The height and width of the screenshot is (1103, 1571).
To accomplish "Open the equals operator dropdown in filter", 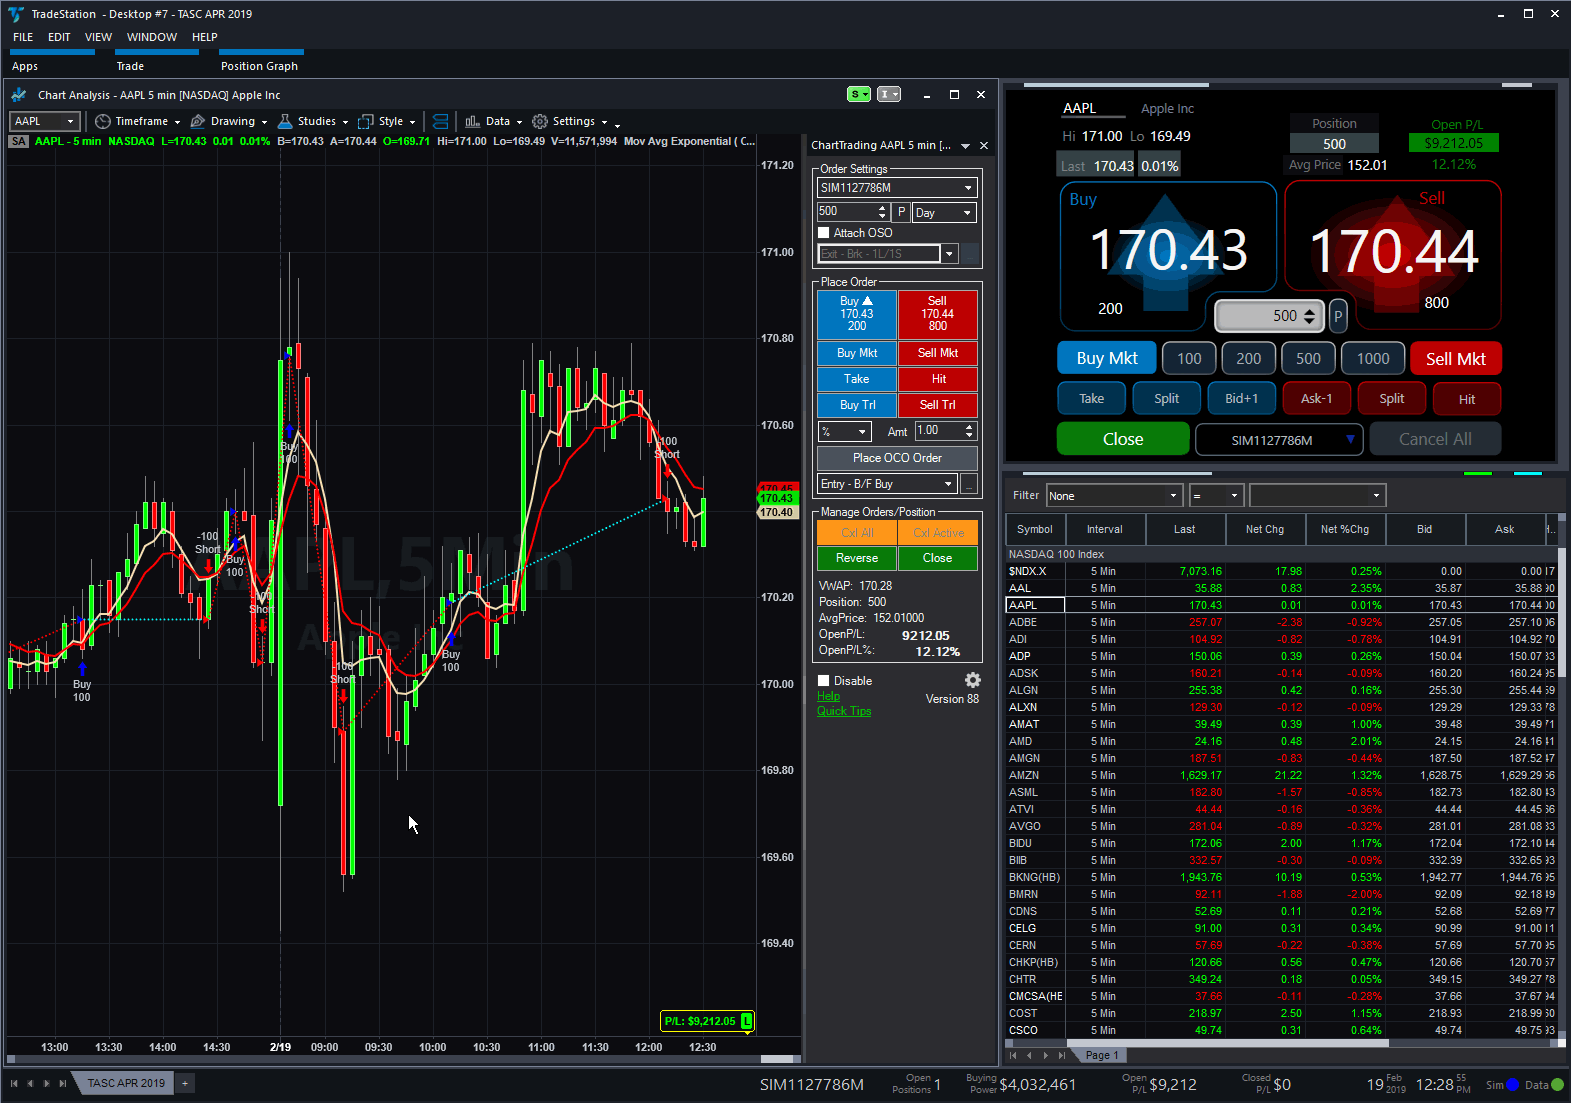I will click(1234, 496).
